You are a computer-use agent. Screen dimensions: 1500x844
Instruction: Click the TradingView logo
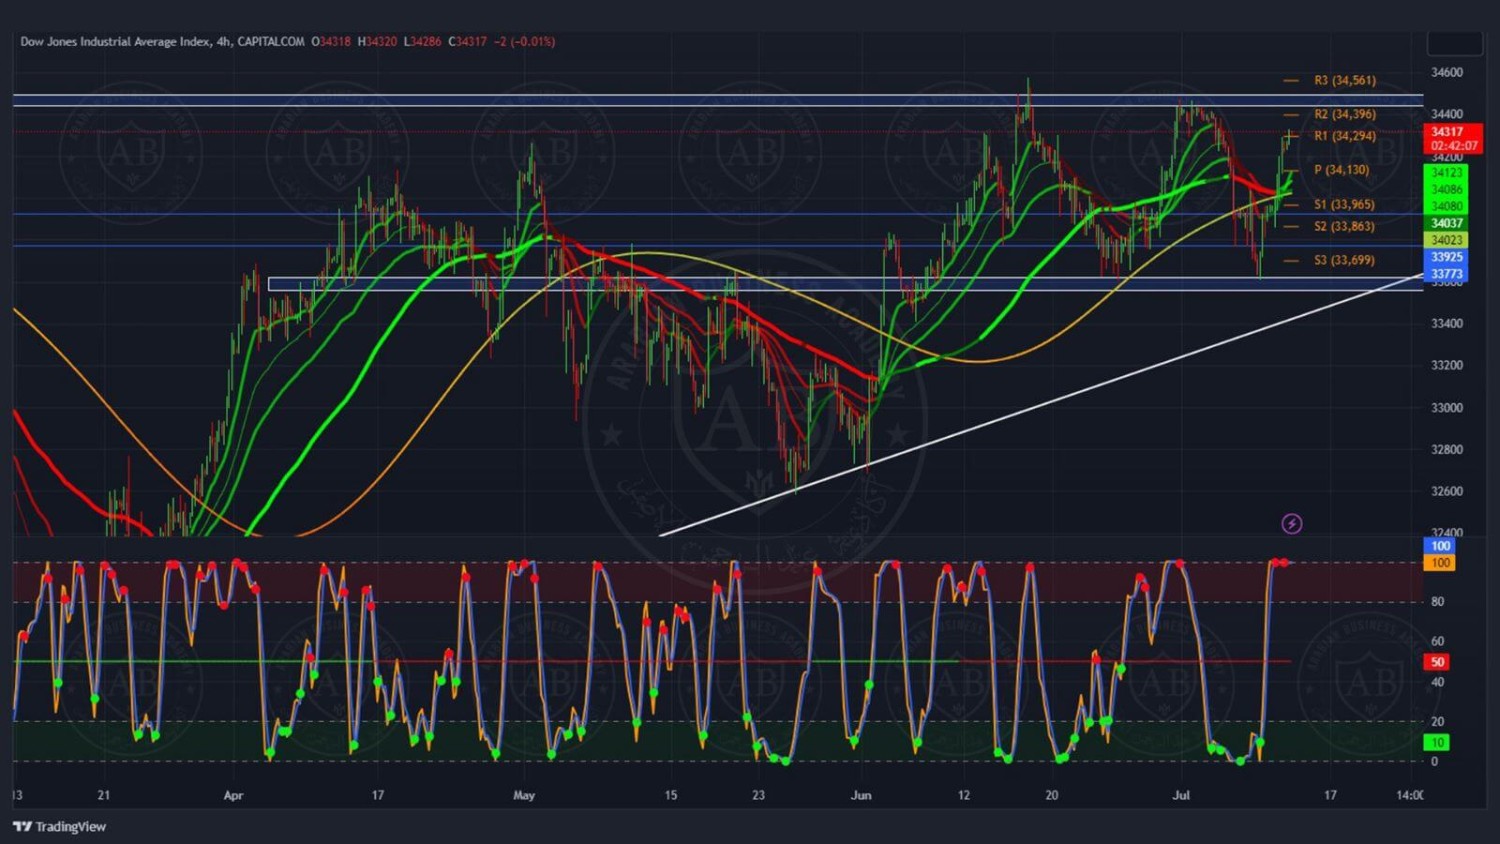(x=59, y=827)
